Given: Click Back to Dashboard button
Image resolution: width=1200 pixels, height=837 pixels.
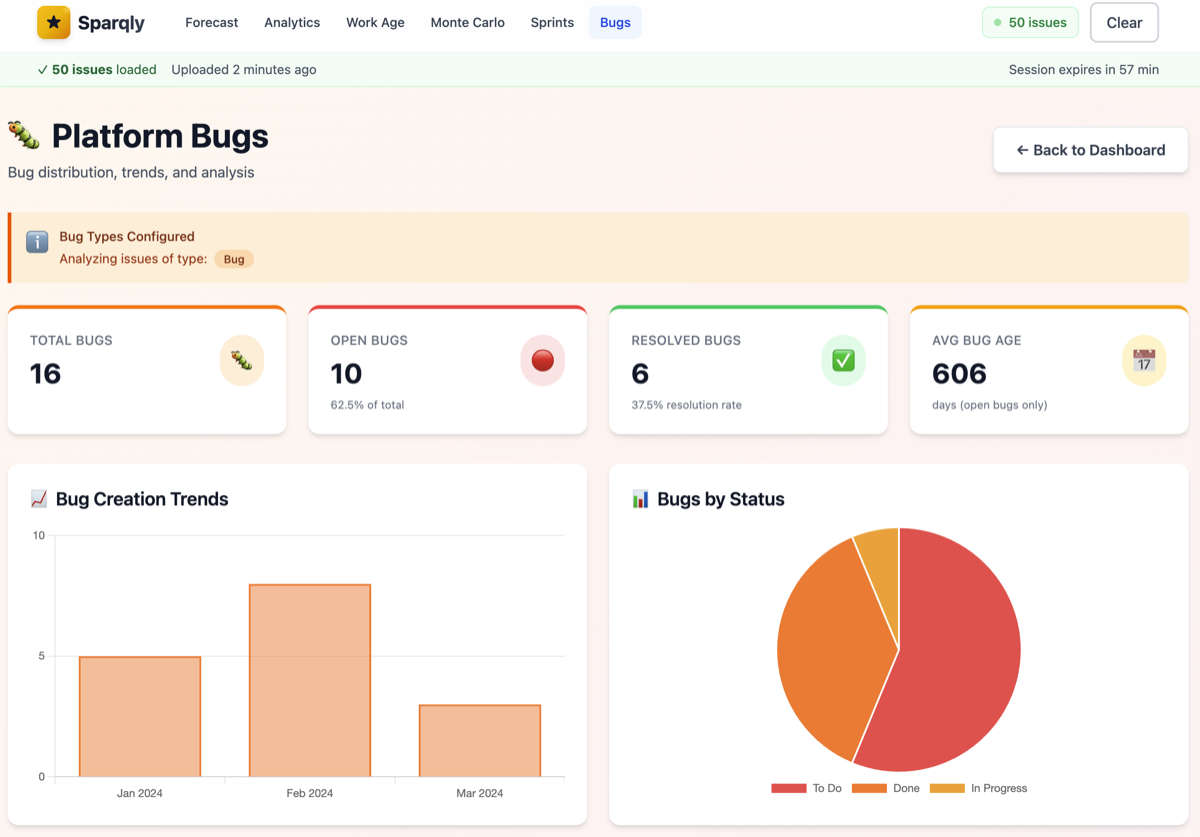Looking at the screenshot, I should (1090, 150).
